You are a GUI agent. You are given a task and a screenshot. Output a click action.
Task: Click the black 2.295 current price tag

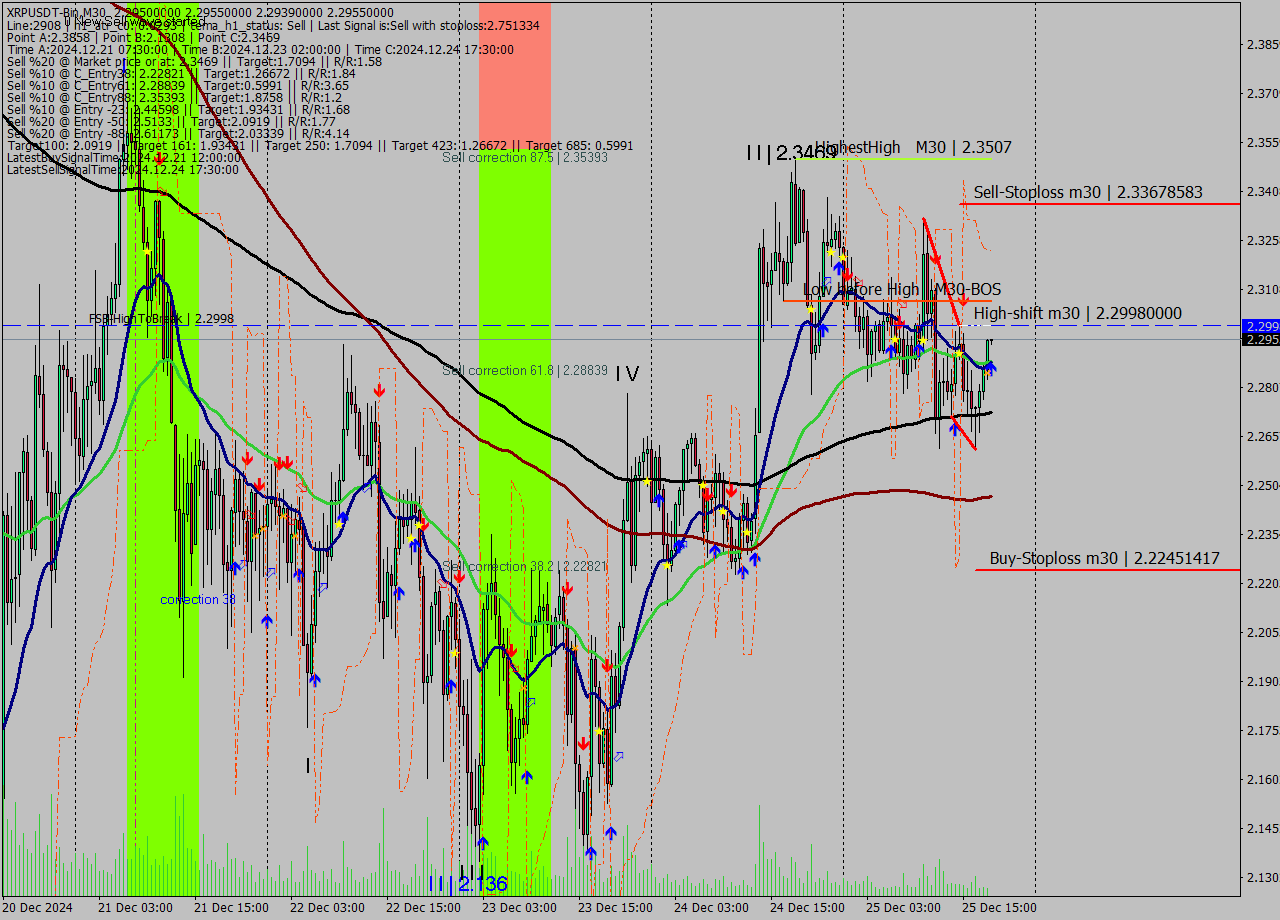pos(1260,340)
